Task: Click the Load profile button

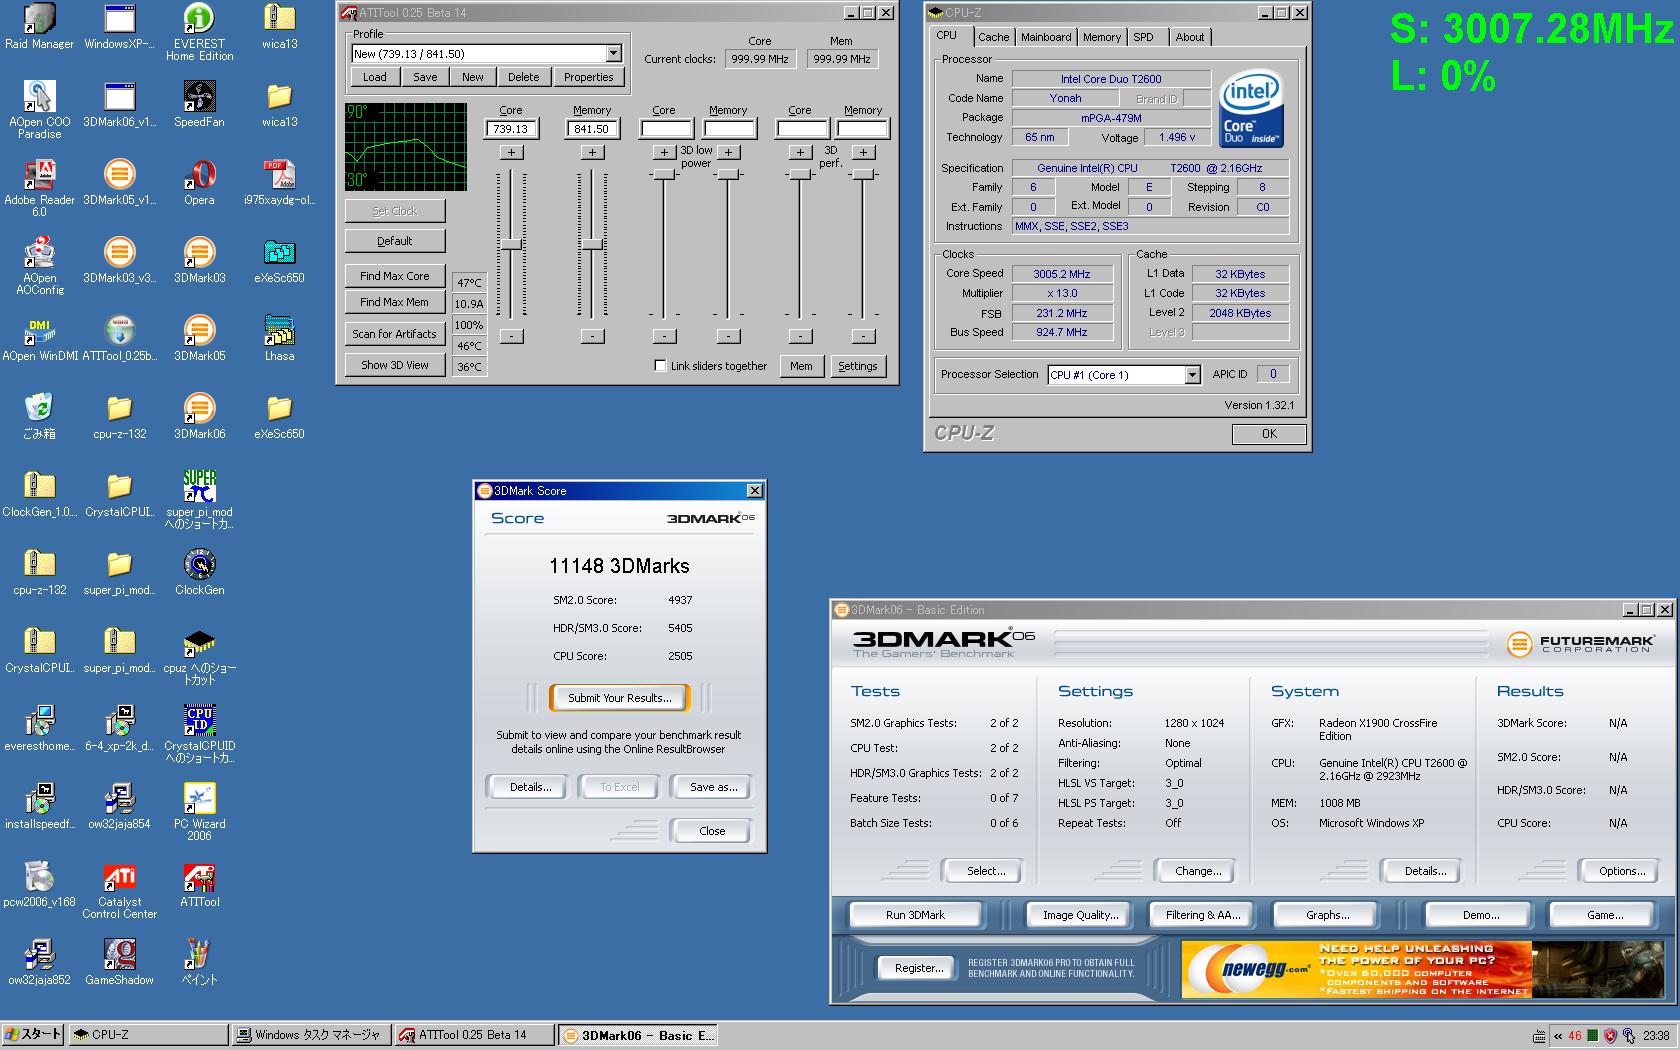Action: click(375, 77)
